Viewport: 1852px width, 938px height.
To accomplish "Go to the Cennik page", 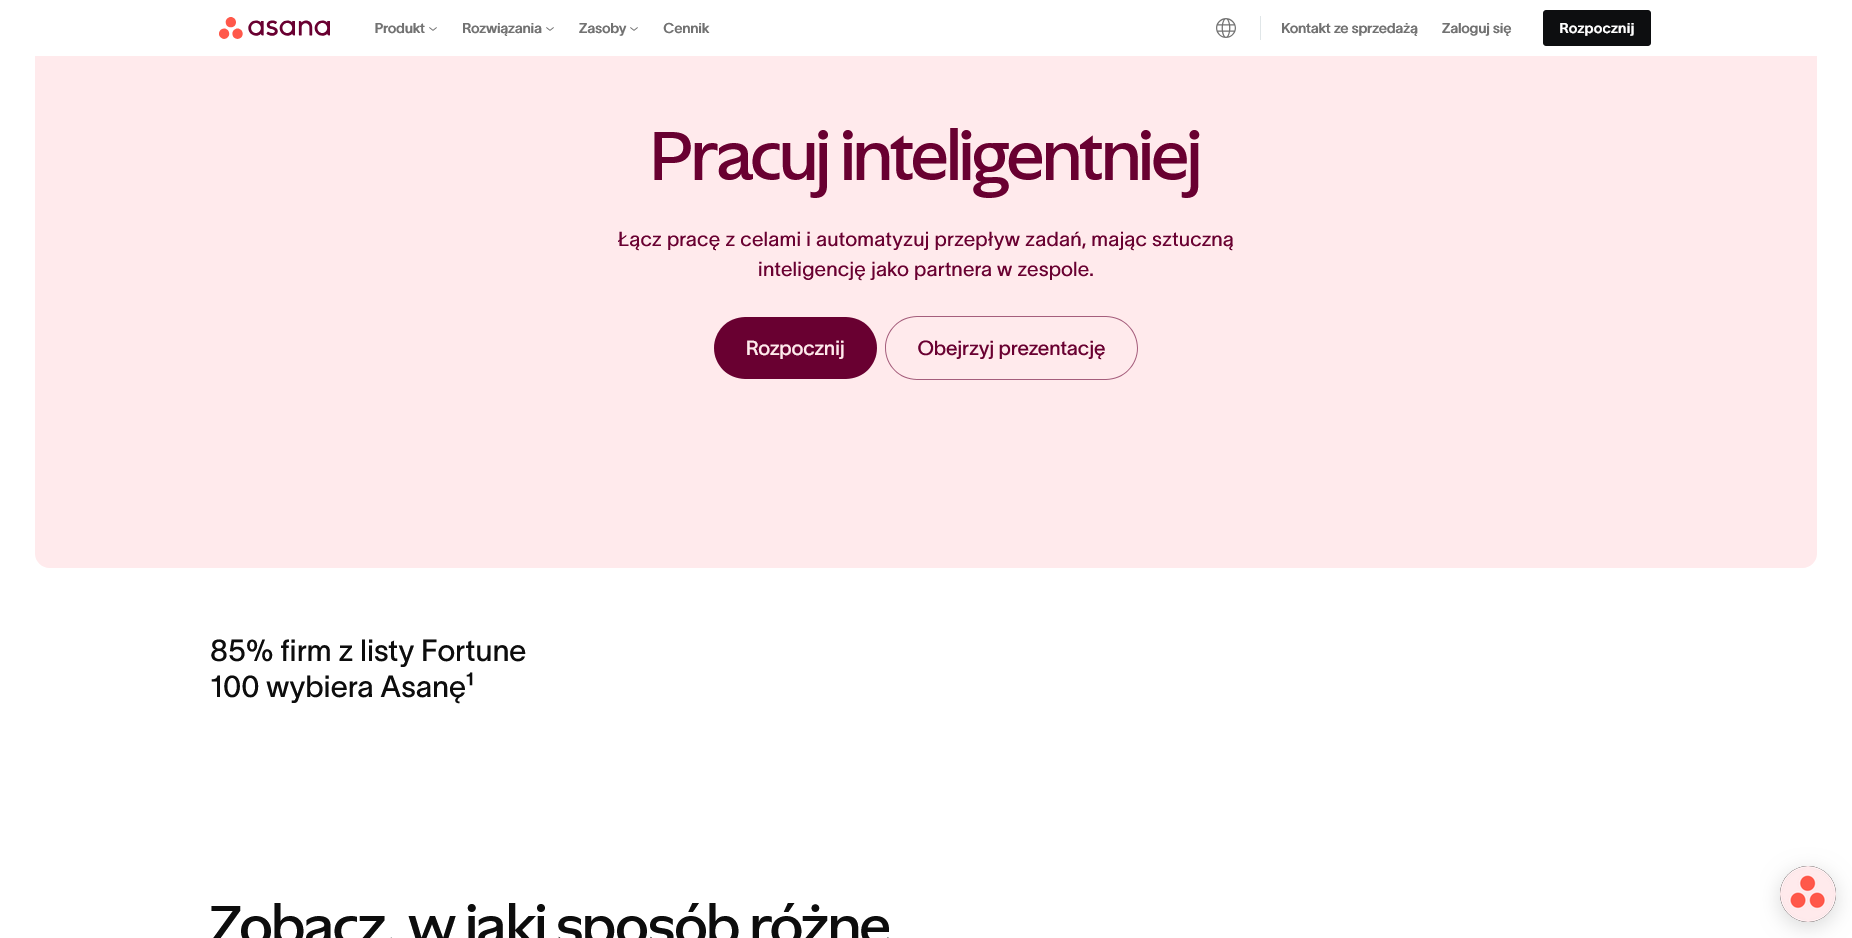I will (x=686, y=28).
